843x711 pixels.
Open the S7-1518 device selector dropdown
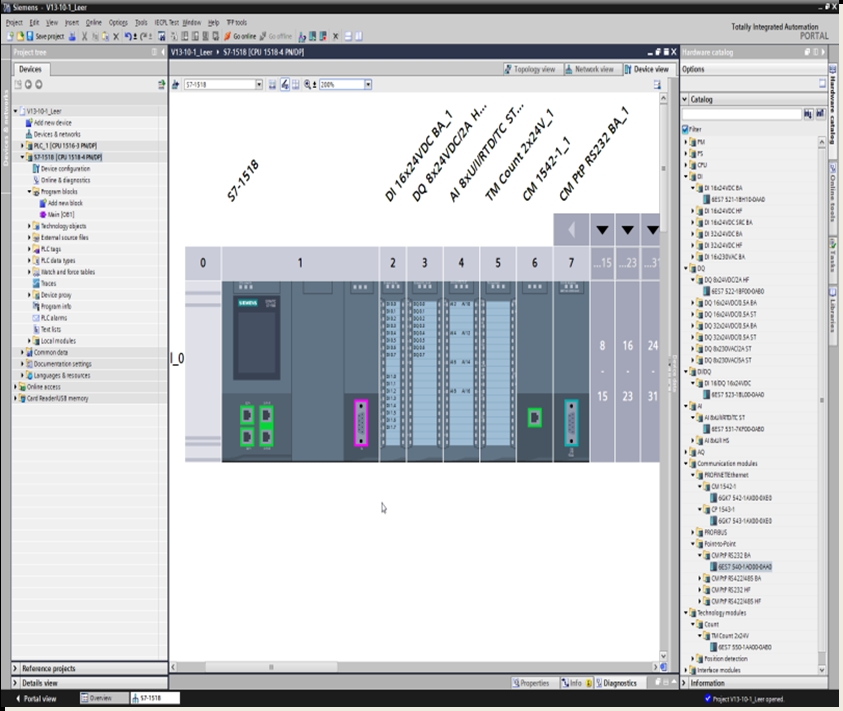[x=259, y=84]
